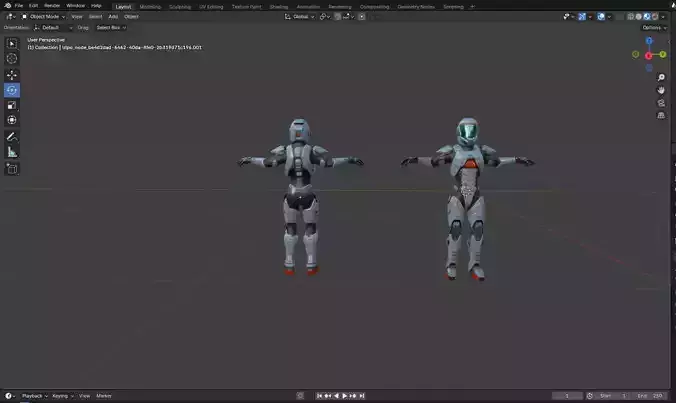Image resolution: width=676 pixels, height=403 pixels.
Task: Switch to solid viewport shading
Action: [639, 17]
